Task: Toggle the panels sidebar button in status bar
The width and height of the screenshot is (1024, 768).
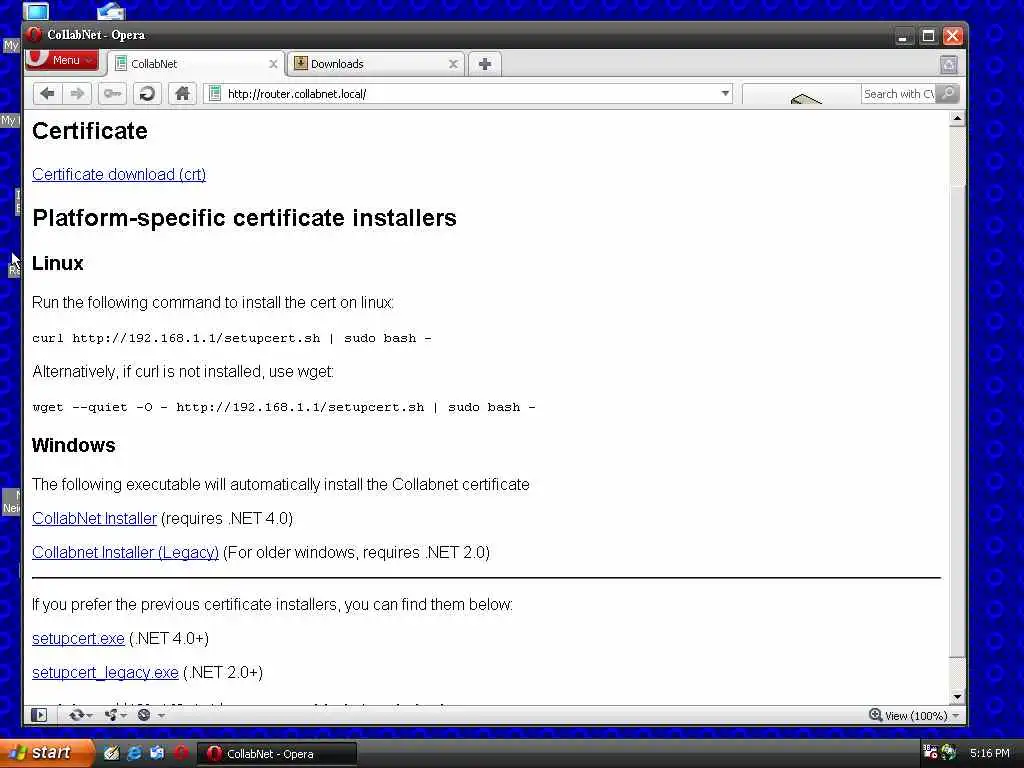Action: point(39,715)
